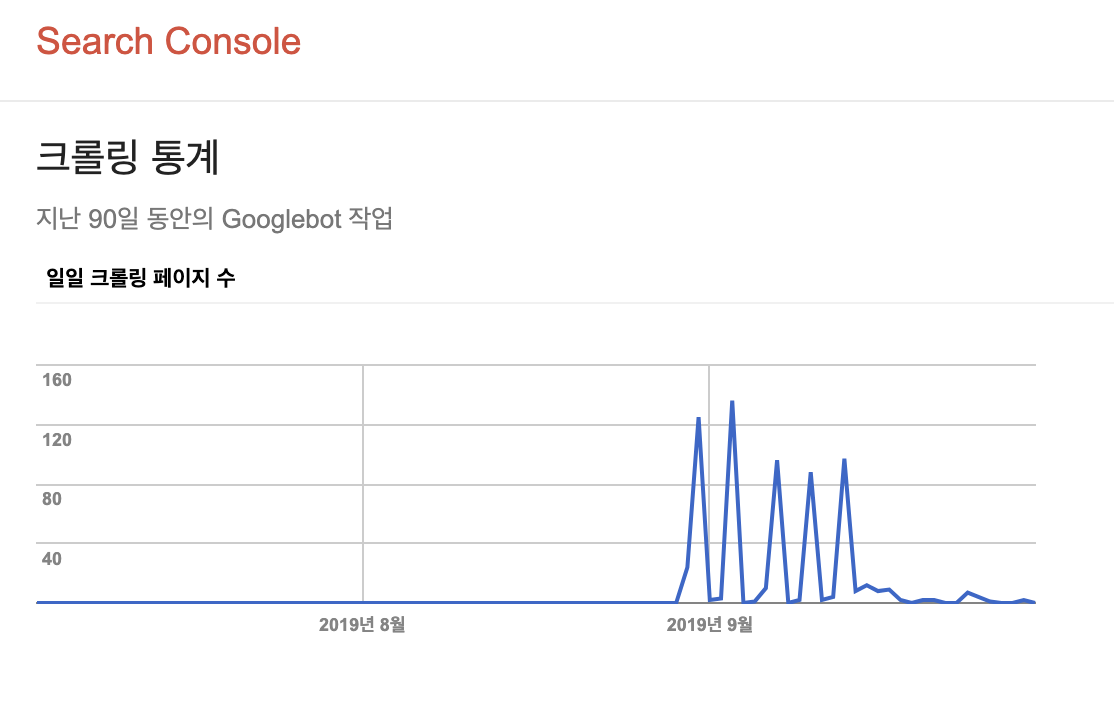Select the tallest spike in the crawl chart
Viewport: 1114px width, 702px height.
(732, 402)
